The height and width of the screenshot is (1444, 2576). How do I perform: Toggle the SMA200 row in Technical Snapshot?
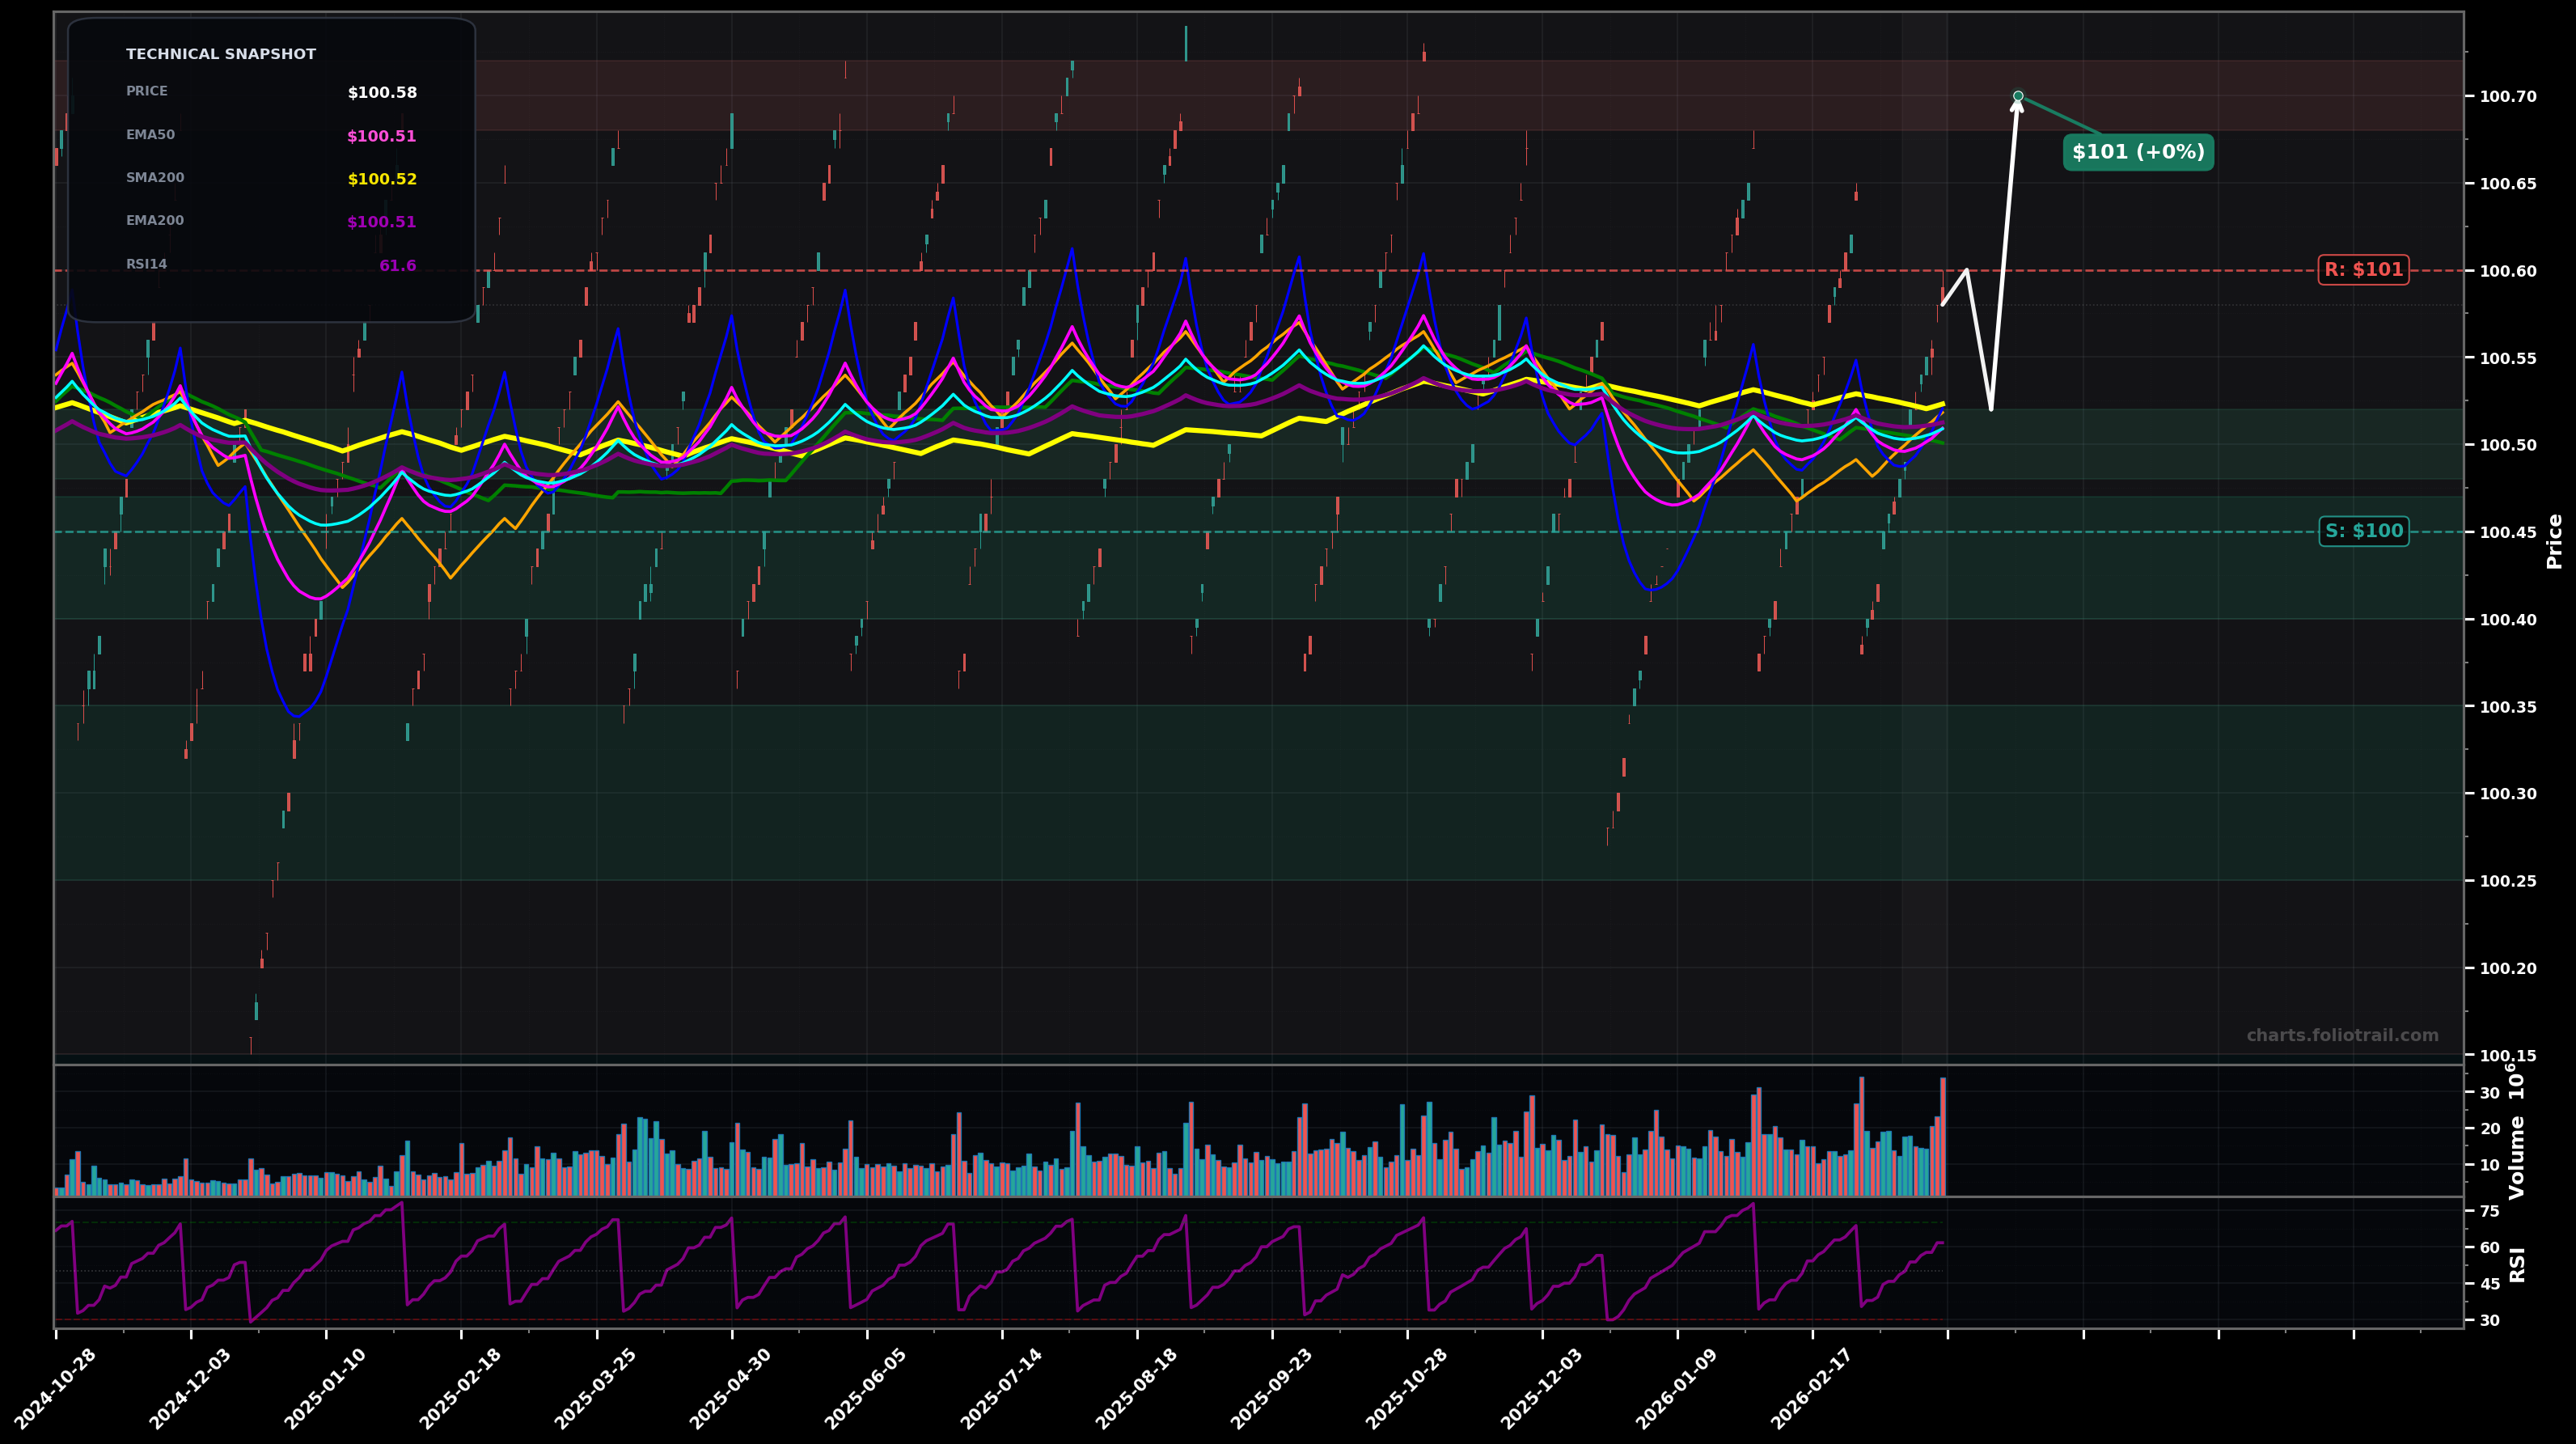click(270, 177)
